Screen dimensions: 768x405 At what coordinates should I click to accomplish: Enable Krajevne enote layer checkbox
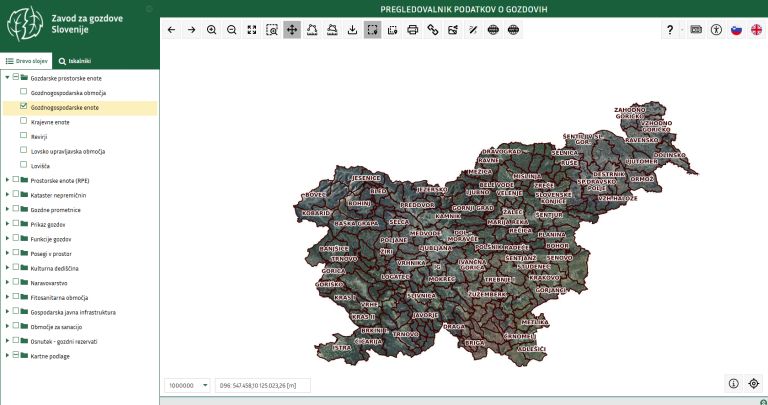24,120
